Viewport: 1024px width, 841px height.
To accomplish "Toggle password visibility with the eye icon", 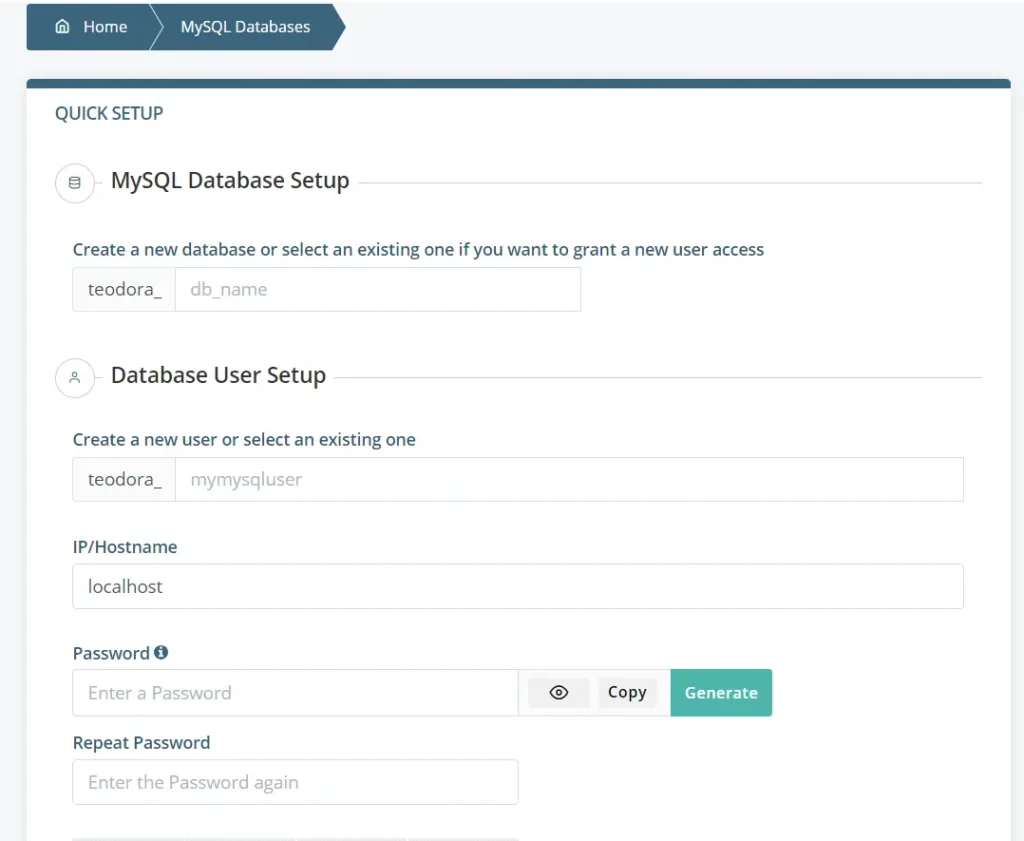I will (557, 692).
